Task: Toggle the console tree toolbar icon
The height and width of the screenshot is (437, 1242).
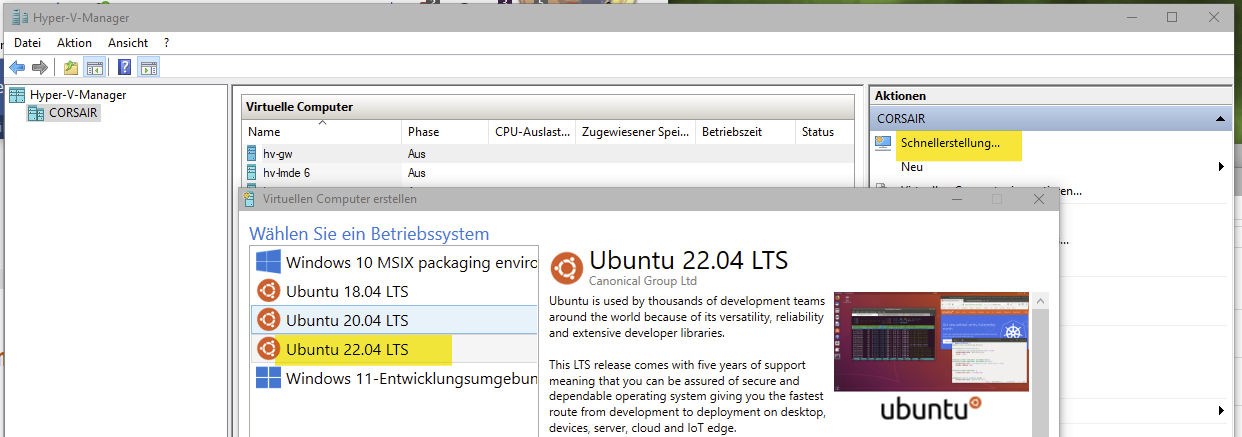Action: click(95, 68)
